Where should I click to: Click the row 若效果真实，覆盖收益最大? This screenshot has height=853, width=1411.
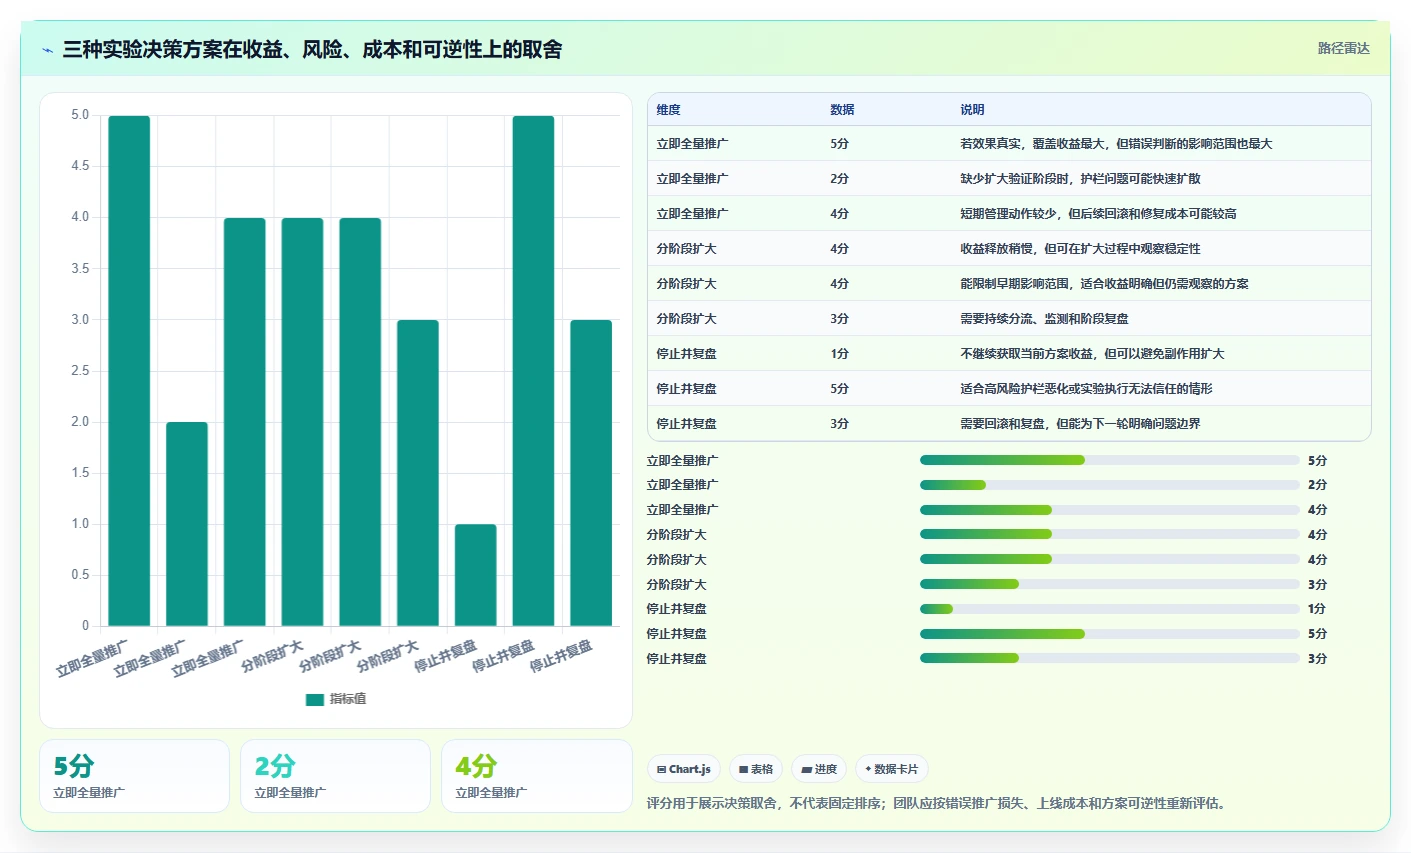pyautogui.click(x=1009, y=144)
